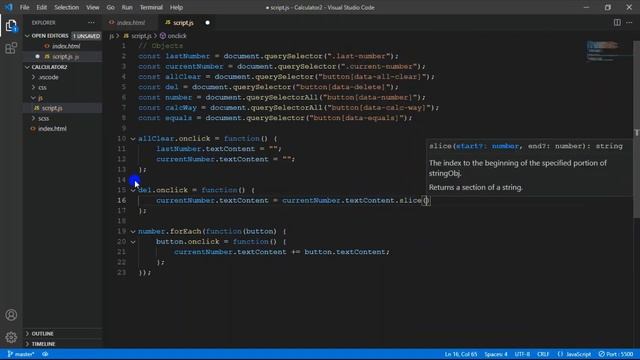640x360 pixels.
Task: Fold the allClear.onclick function at line 10
Action: (x=133, y=139)
